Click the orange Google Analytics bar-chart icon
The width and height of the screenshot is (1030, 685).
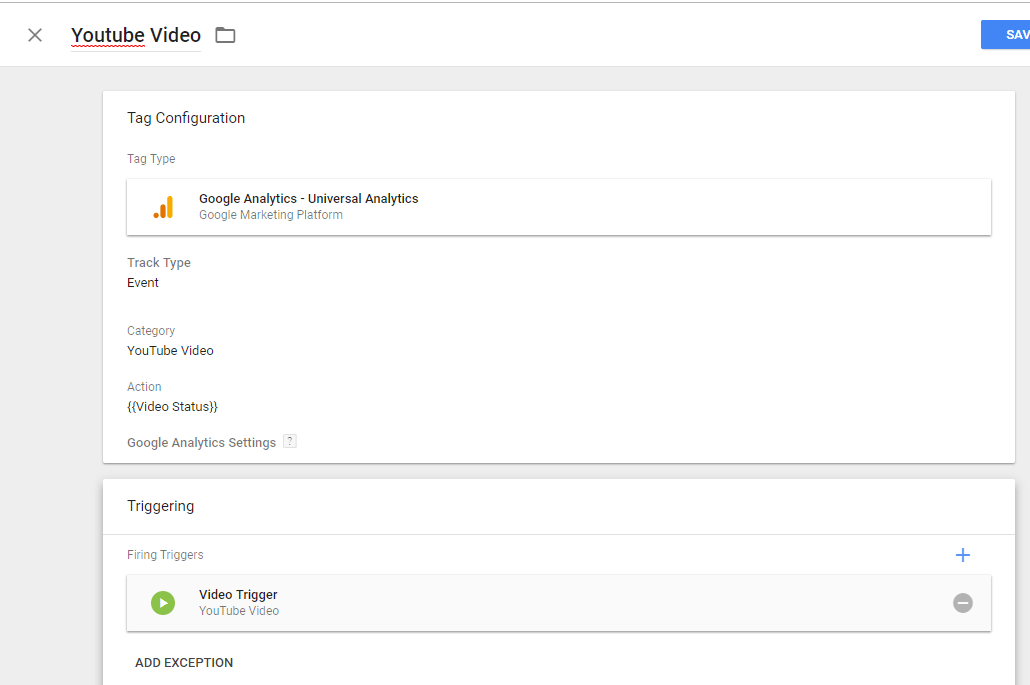(x=163, y=207)
